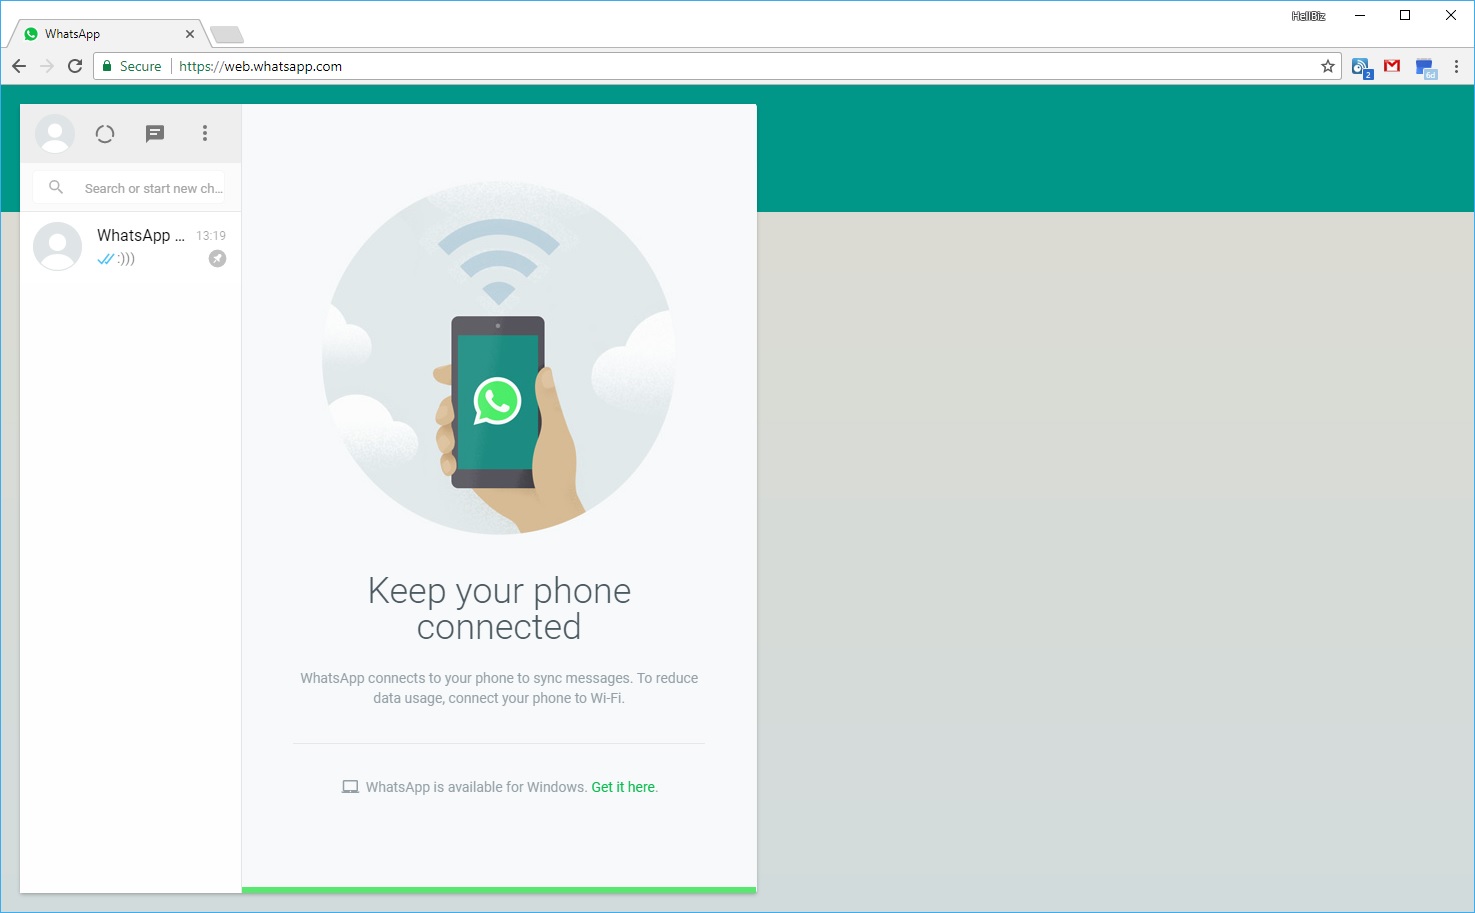The width and height of the screenshot is (1475, 913).
Task: Click the search magnifier icon
Action: 56,187
